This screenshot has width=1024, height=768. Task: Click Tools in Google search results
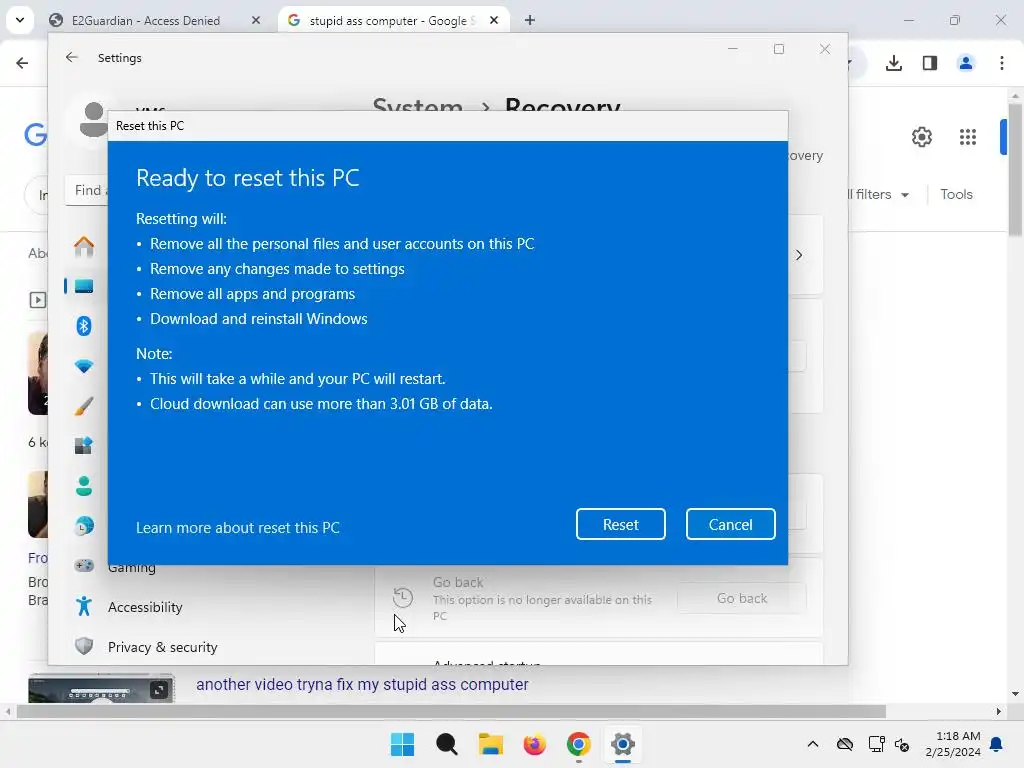956,195
